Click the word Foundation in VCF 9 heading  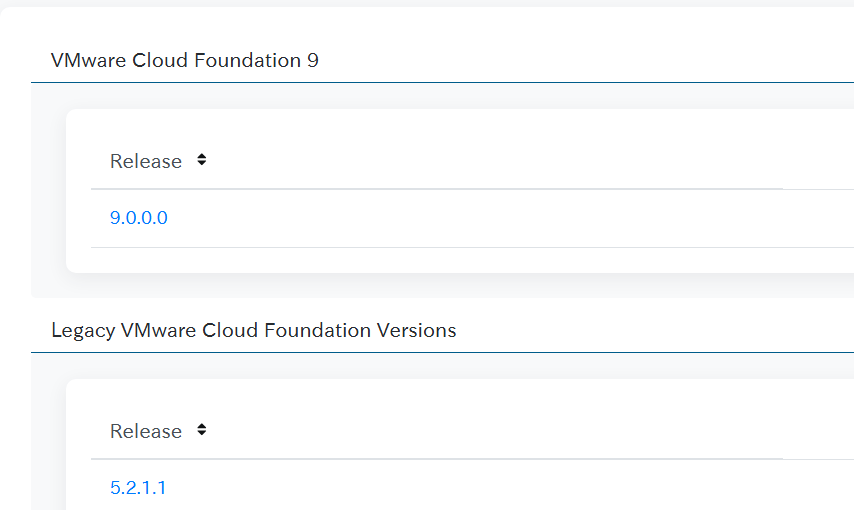(x=247, y=60)
